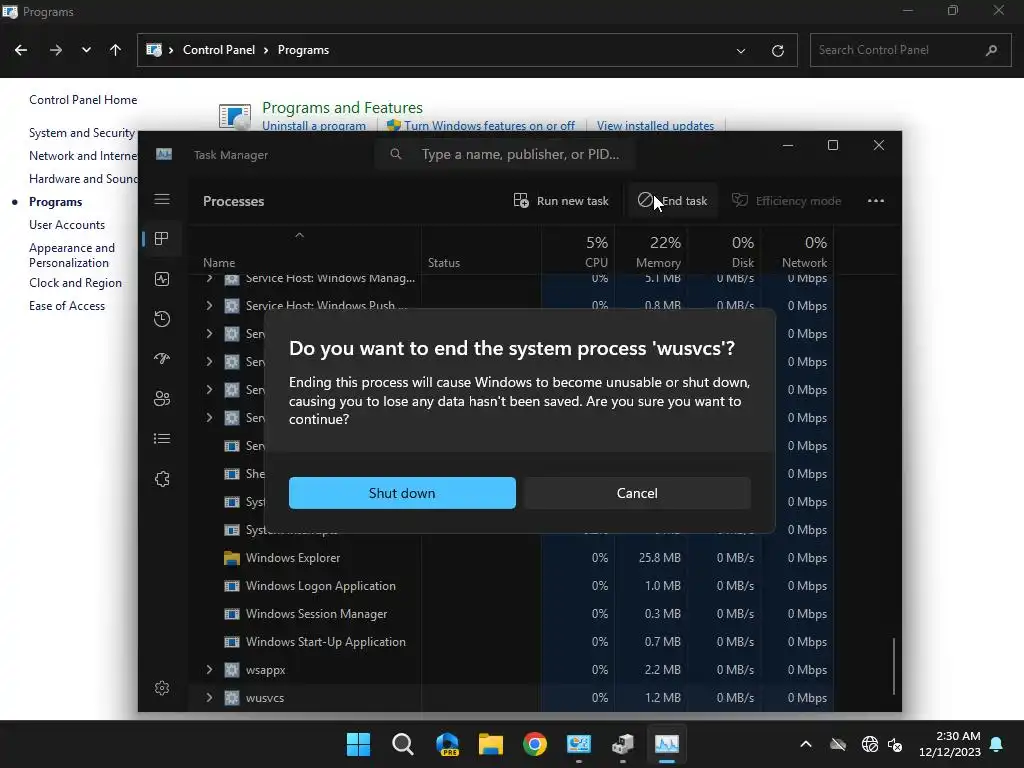Select the Windows Explorer process
This screenshot has height=768, width=1024.
click(x=293, y=558)
